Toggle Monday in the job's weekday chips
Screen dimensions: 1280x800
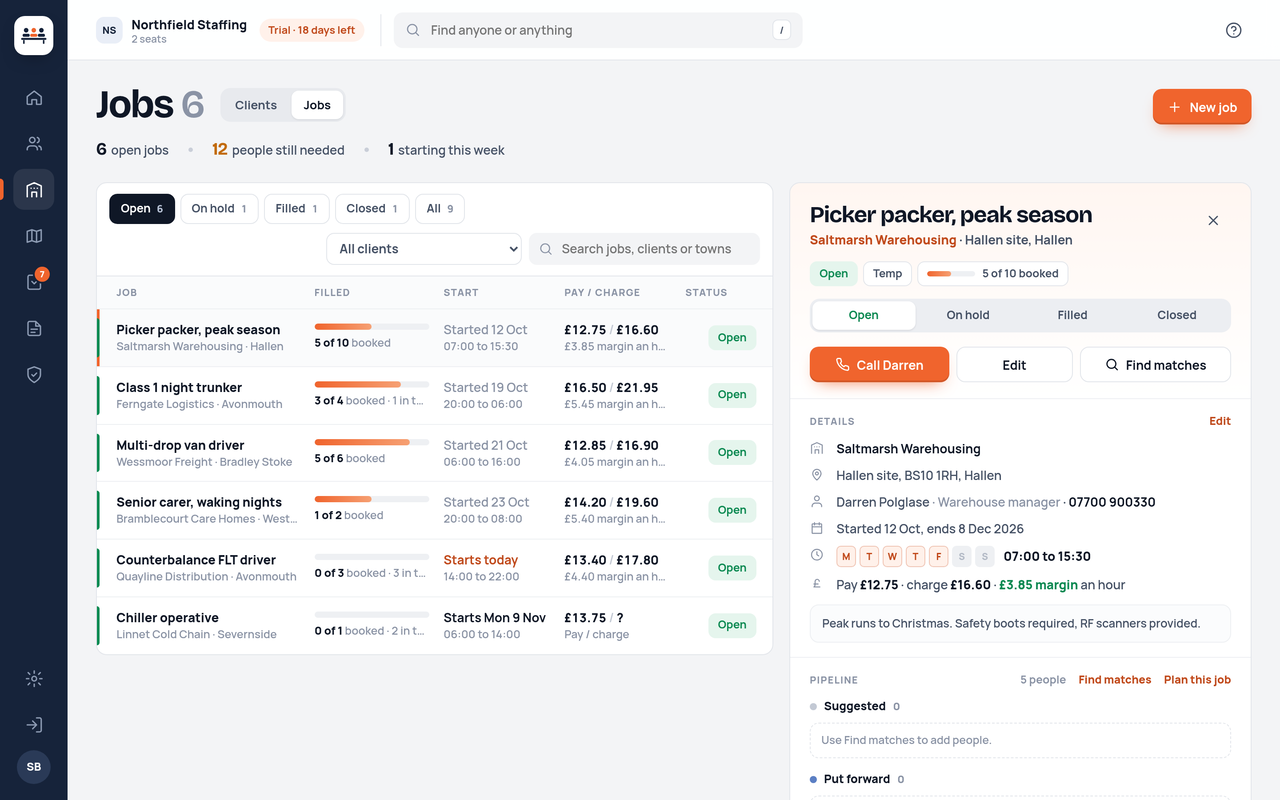coord(847,556)
